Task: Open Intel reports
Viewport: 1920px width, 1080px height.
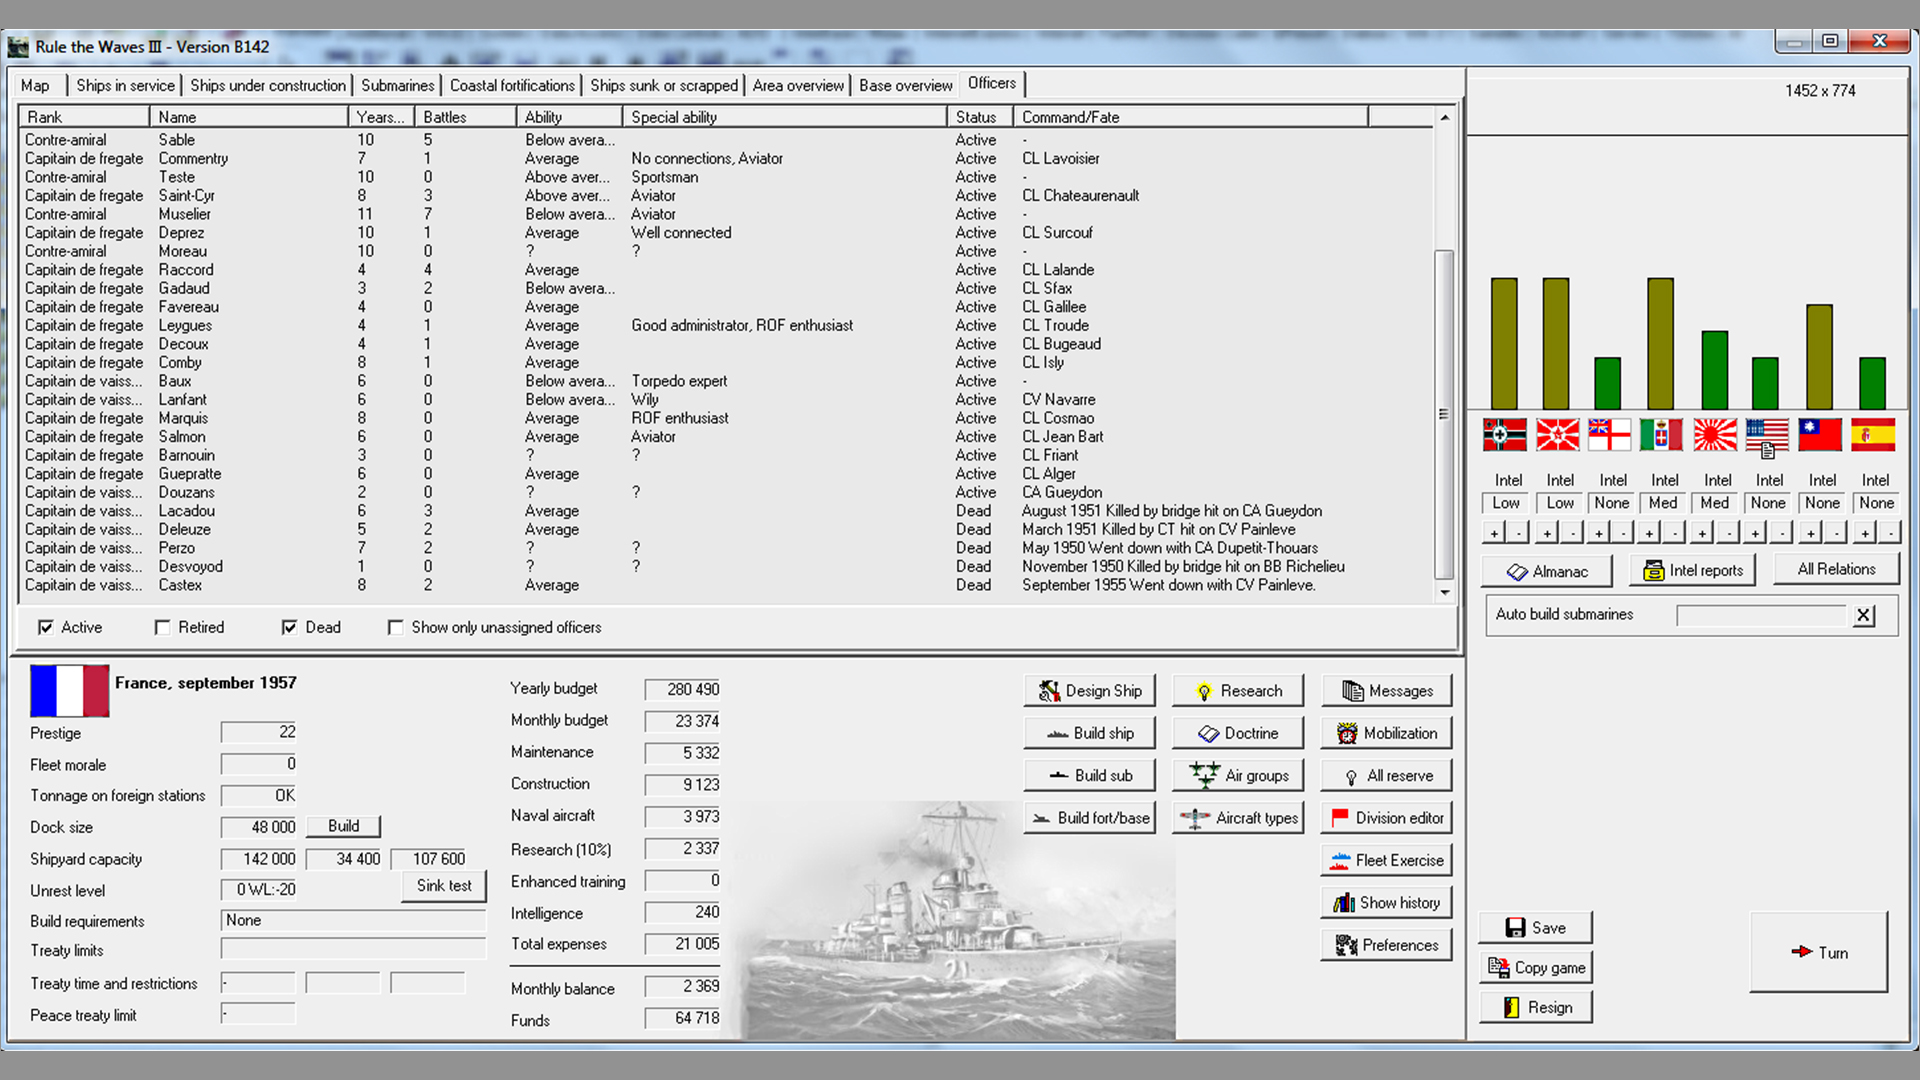Action: [1693, 570]
